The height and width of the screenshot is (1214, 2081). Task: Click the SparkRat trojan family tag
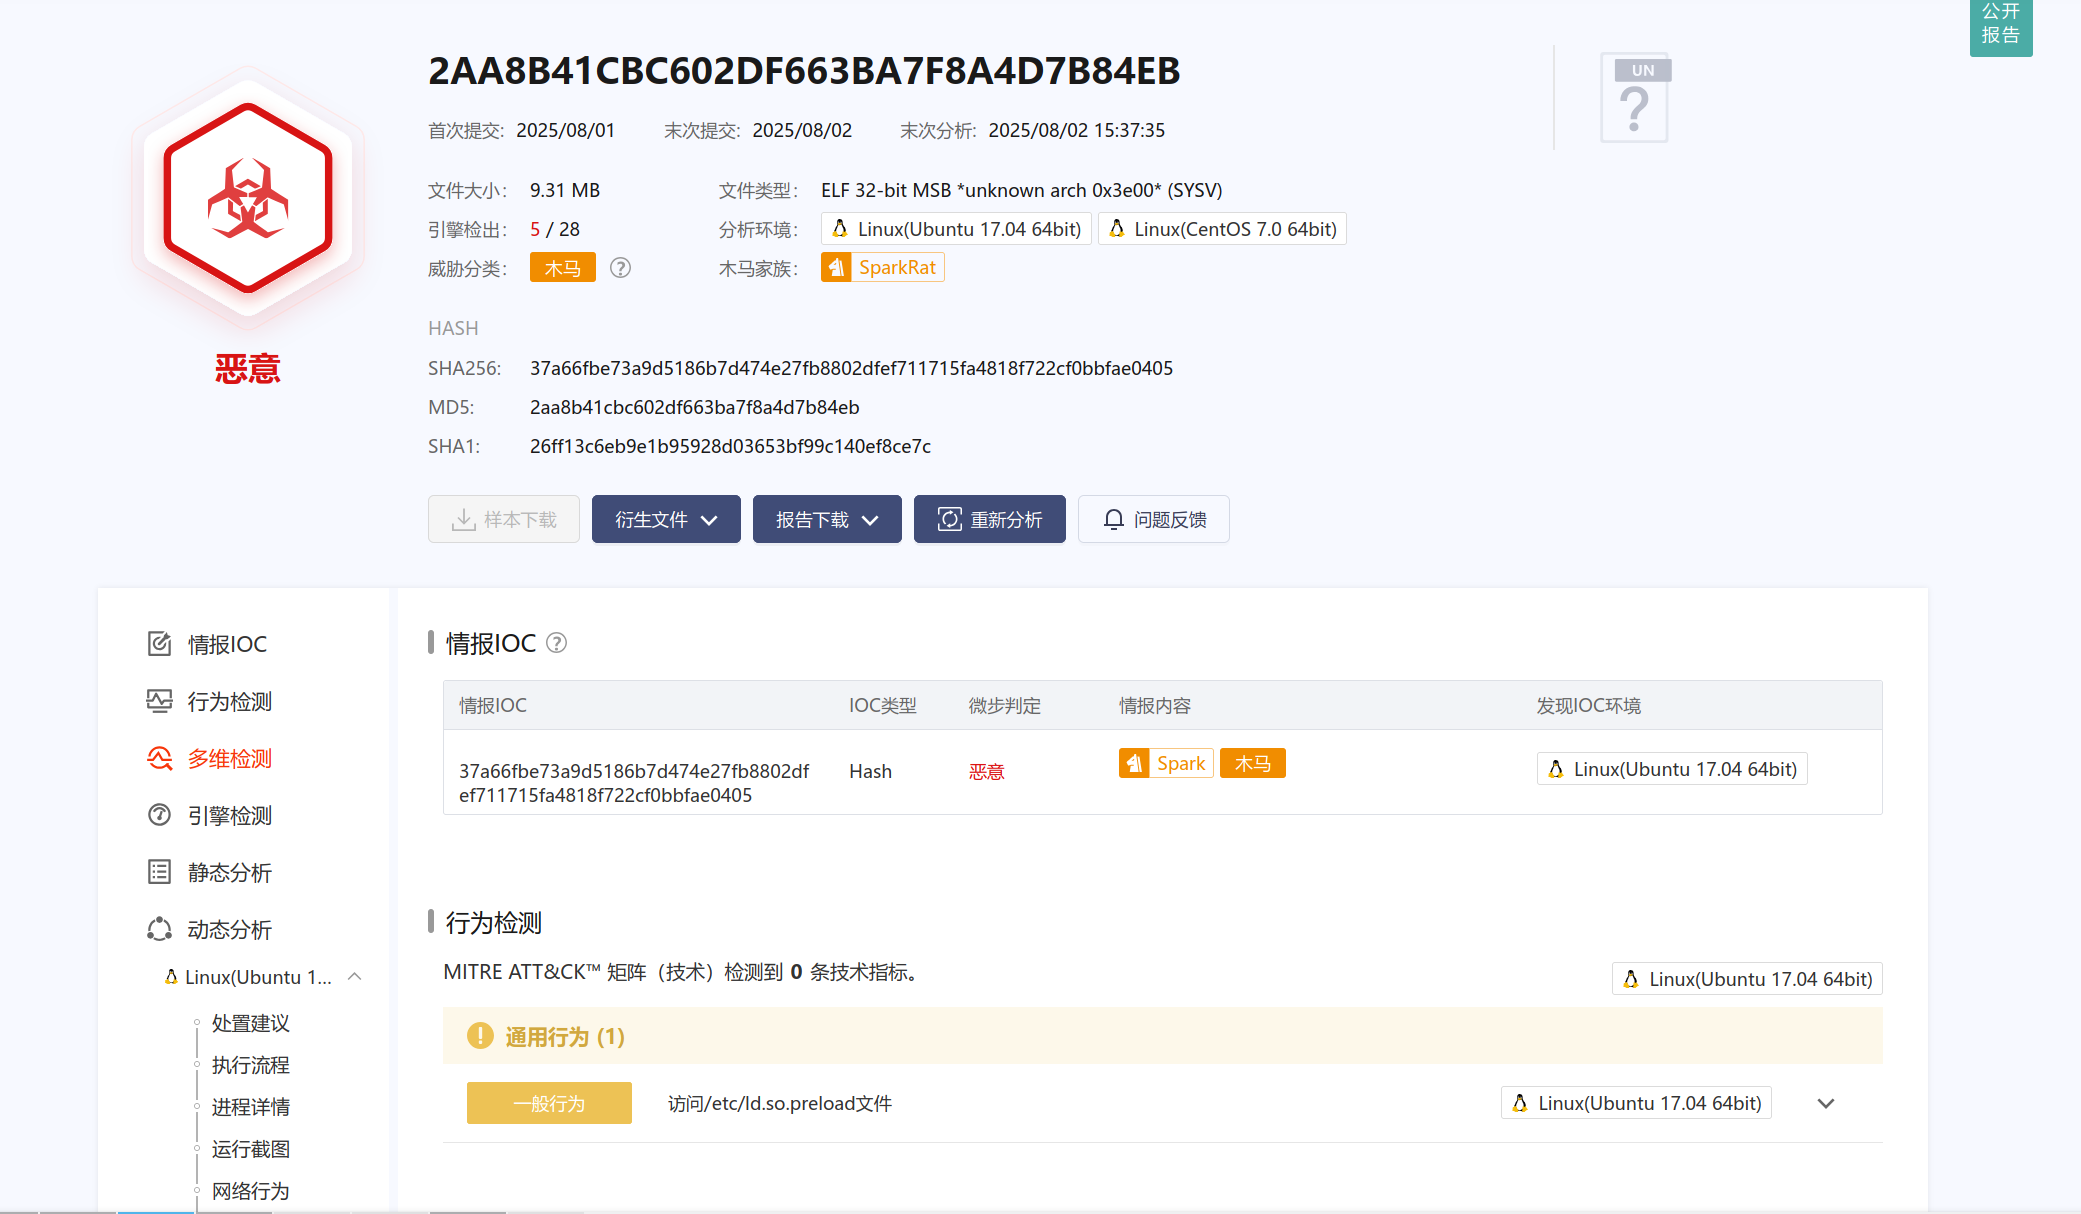[882, 267]
